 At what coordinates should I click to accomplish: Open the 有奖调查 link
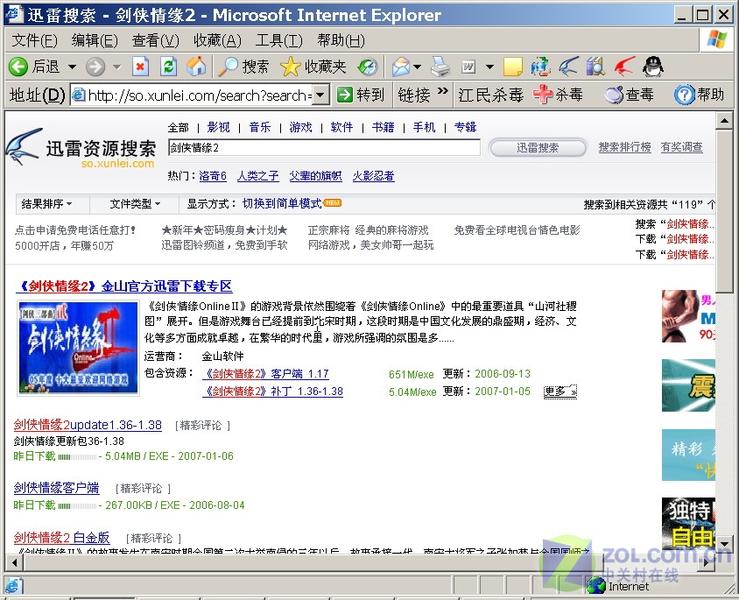[682, 147]
